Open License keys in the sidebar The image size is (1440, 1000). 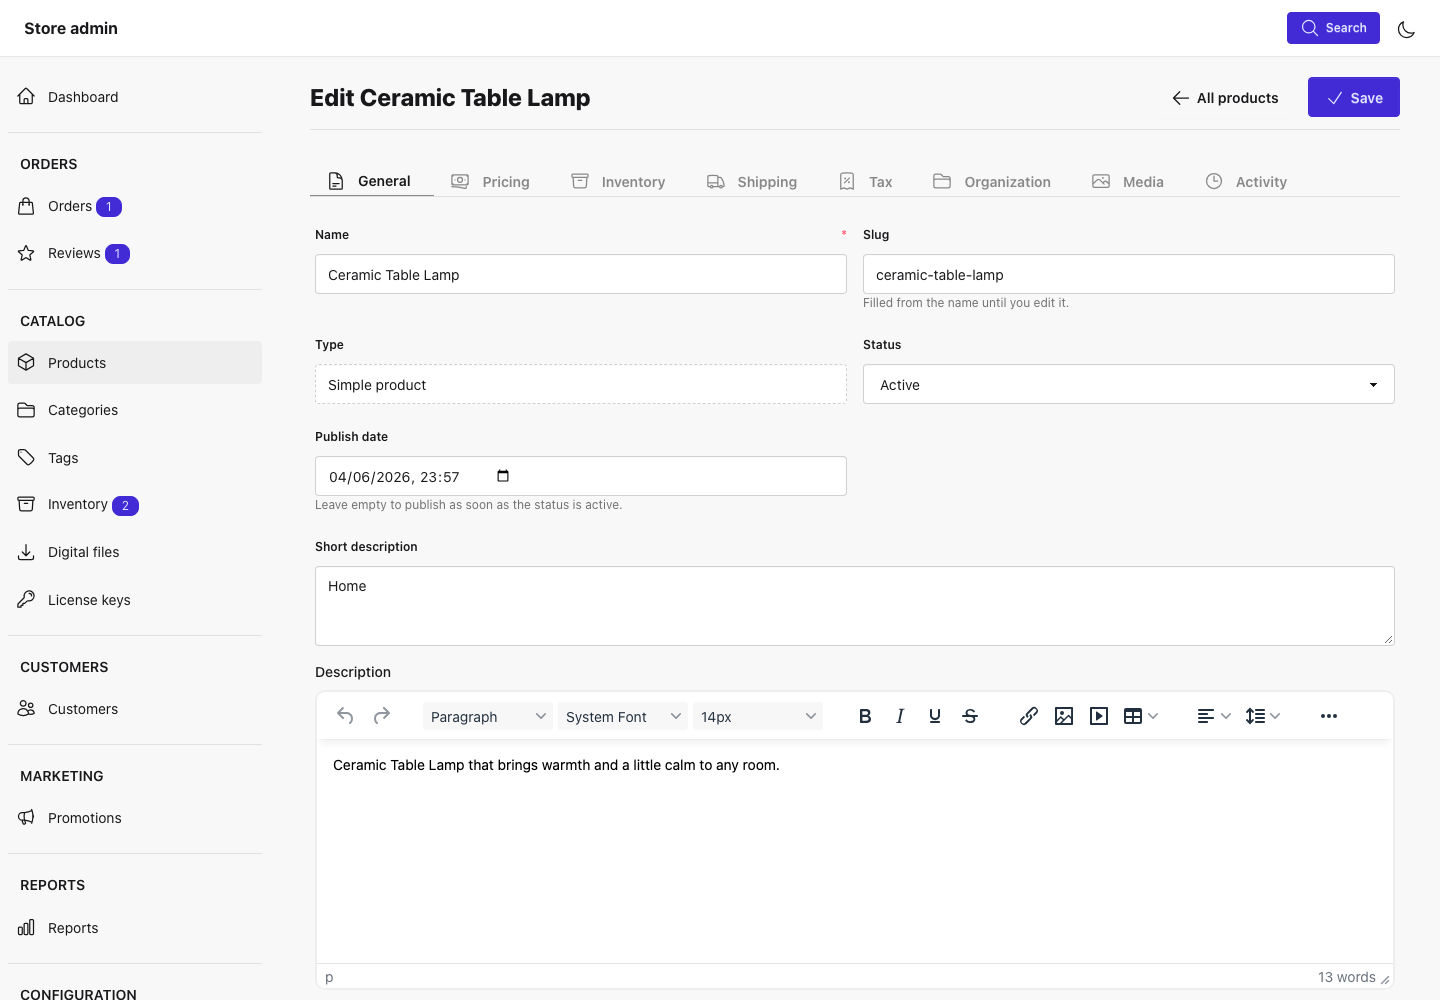coord(135,600)
